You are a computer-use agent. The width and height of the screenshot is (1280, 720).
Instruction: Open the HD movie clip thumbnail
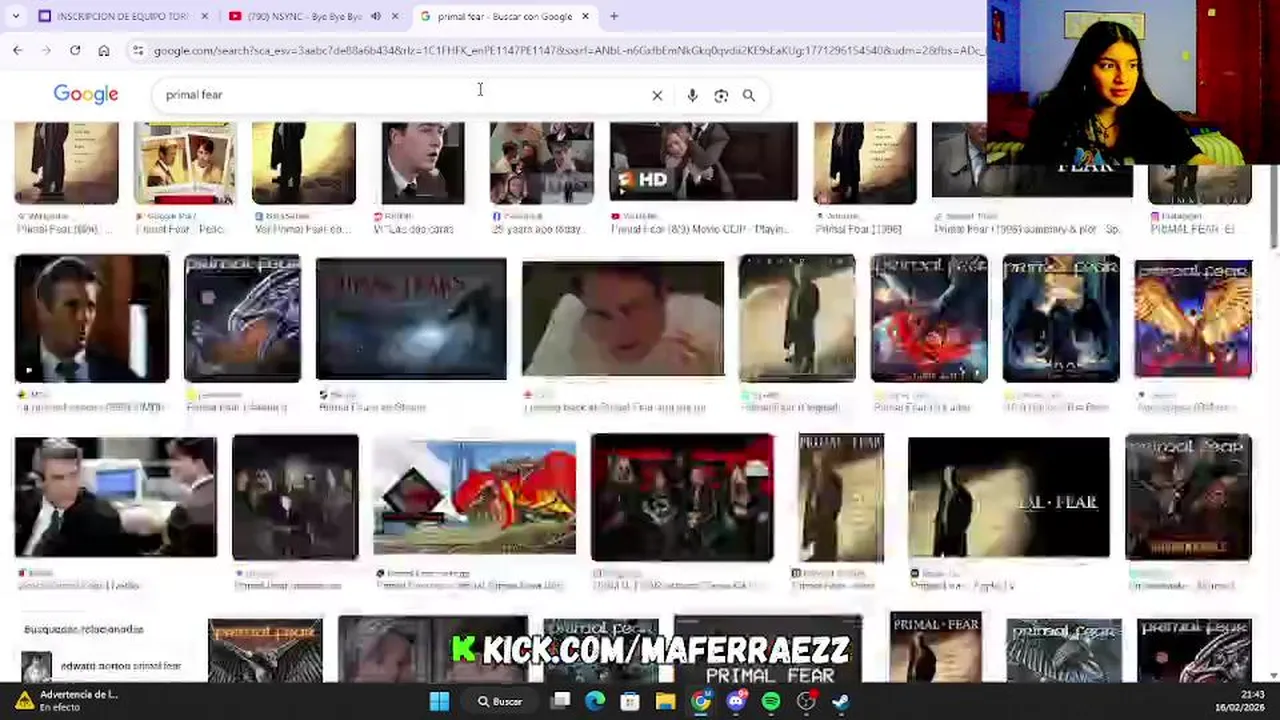pos(704,162)
